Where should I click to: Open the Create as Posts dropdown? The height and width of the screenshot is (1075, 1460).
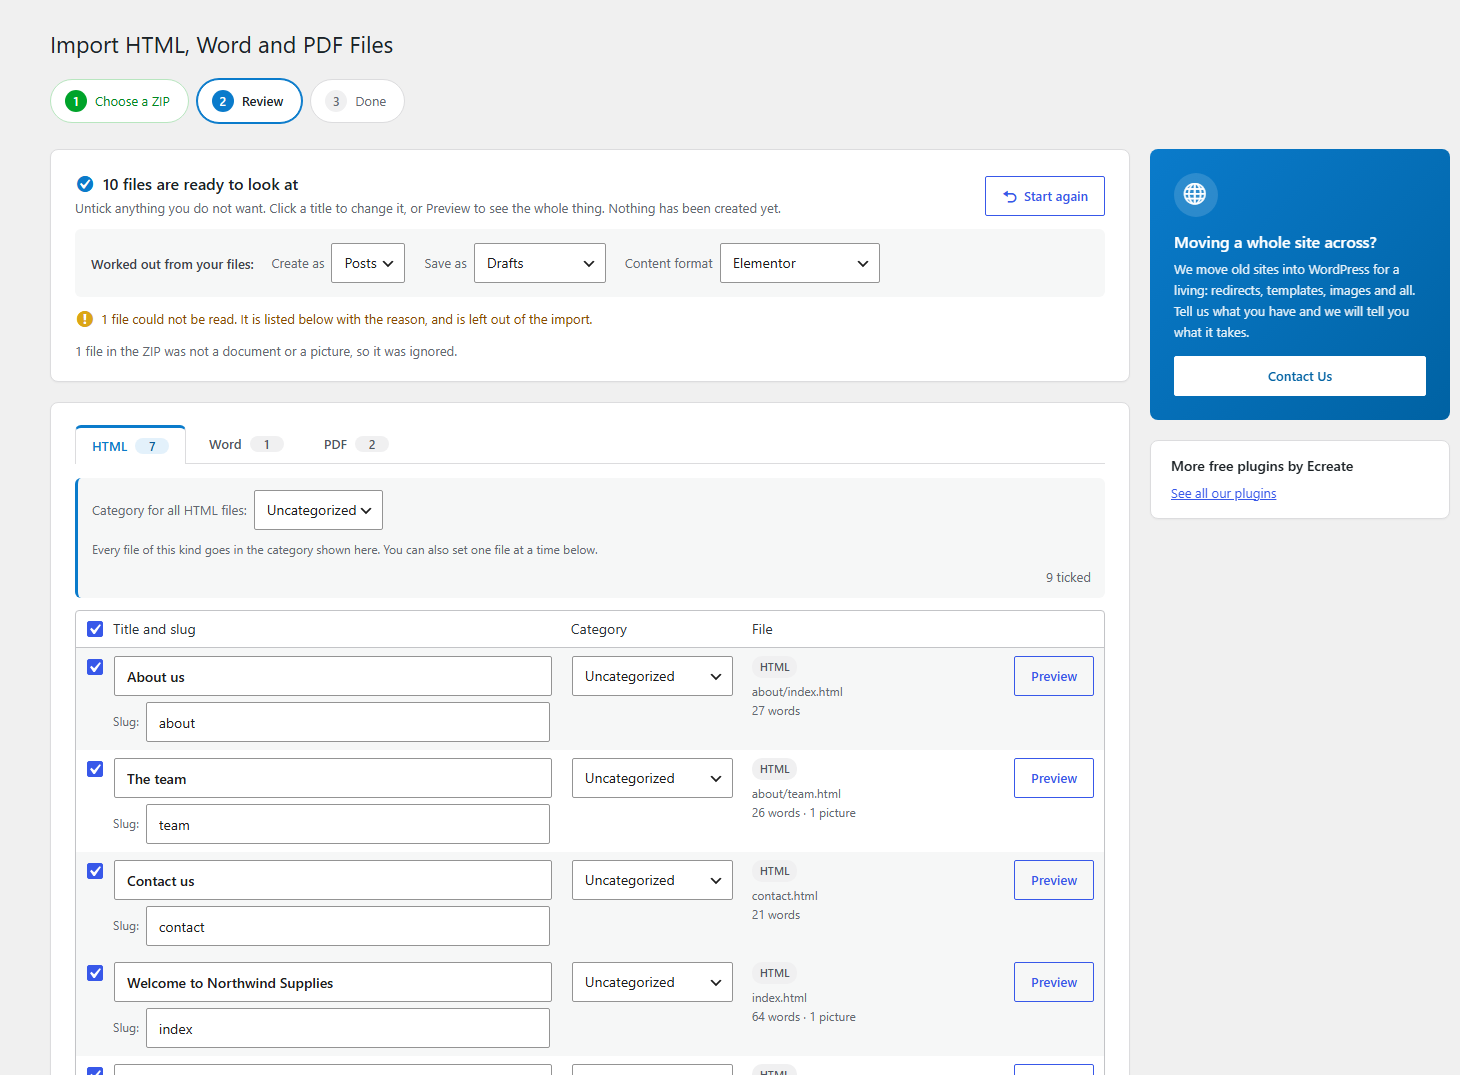pos(368,263)
